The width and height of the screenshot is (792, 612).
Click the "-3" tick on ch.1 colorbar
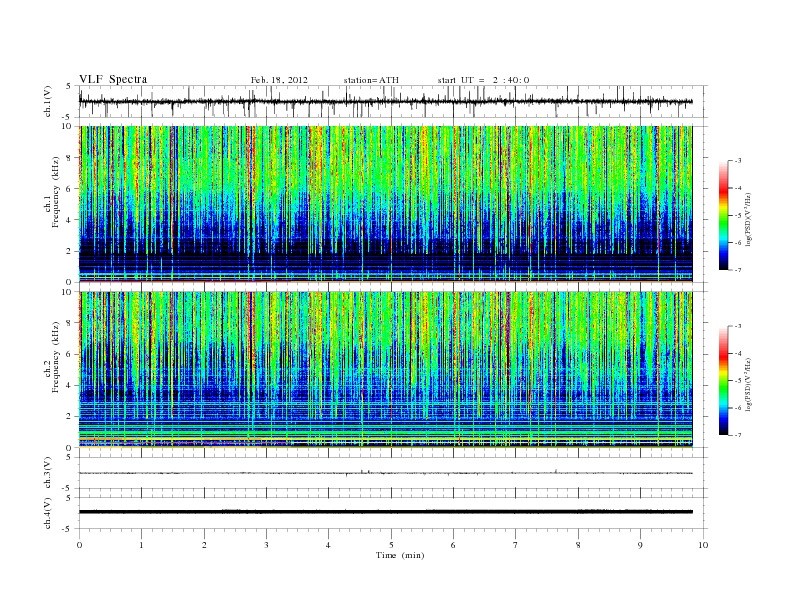(737, 161)
